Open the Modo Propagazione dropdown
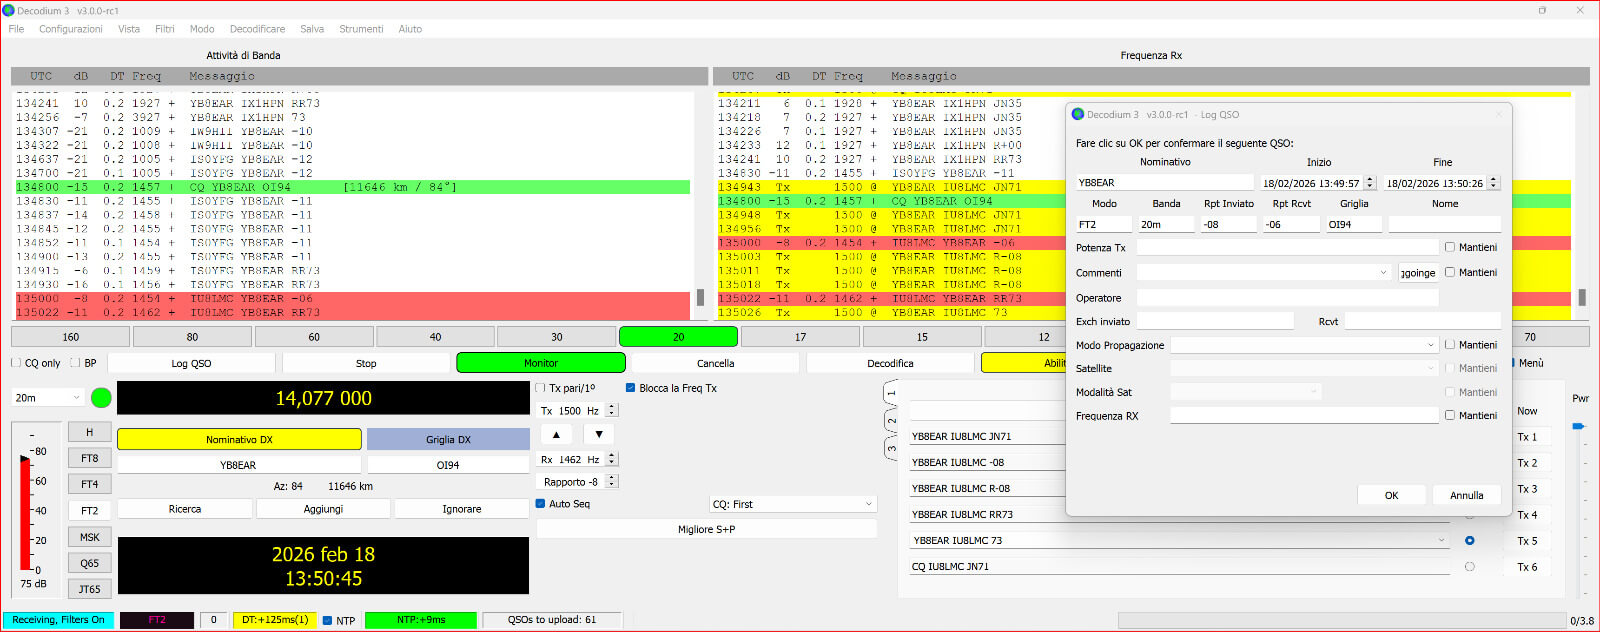The image size is (1600, 632). coord(1304,345)
